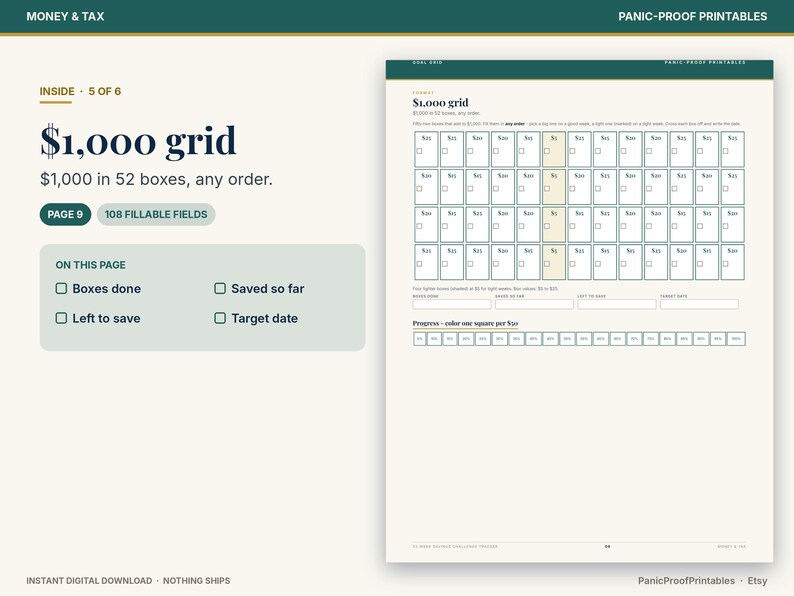This screenshot has width=794, height=596.
Task: Click the '52-WEEK SAVINGS CHALLENGE TRACKER' footer in preview
Action: 455,546
